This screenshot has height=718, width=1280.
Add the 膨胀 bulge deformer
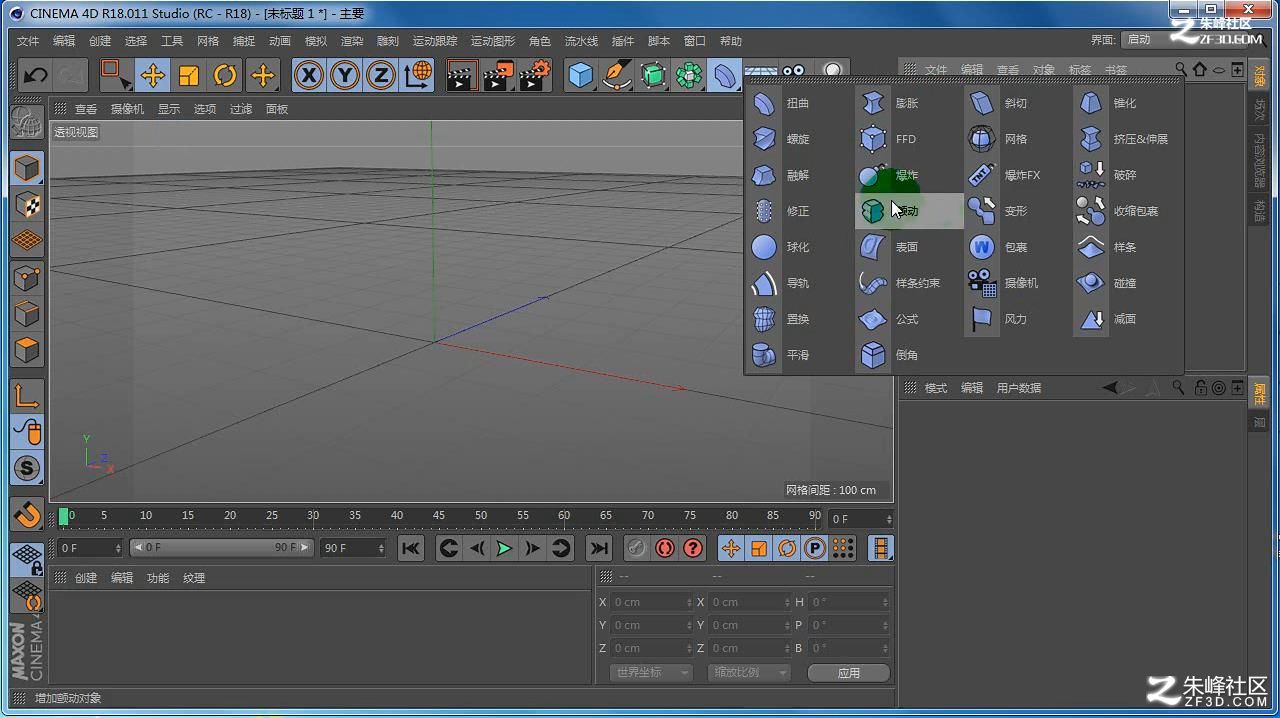pyautogui.click(x=892, y=103)
